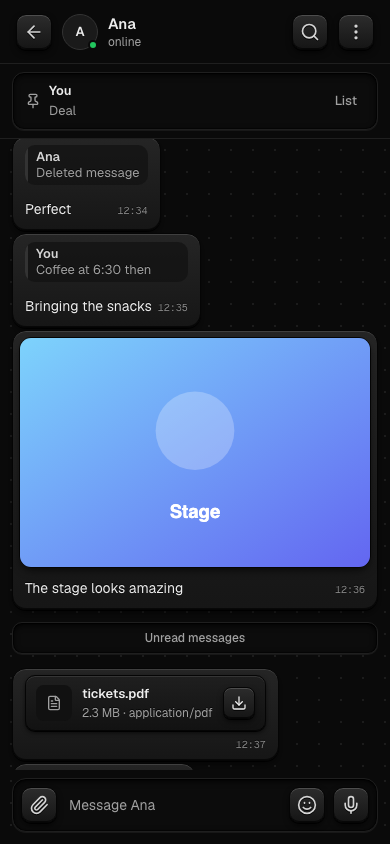Open search in the Ana chat

[310, 32]
